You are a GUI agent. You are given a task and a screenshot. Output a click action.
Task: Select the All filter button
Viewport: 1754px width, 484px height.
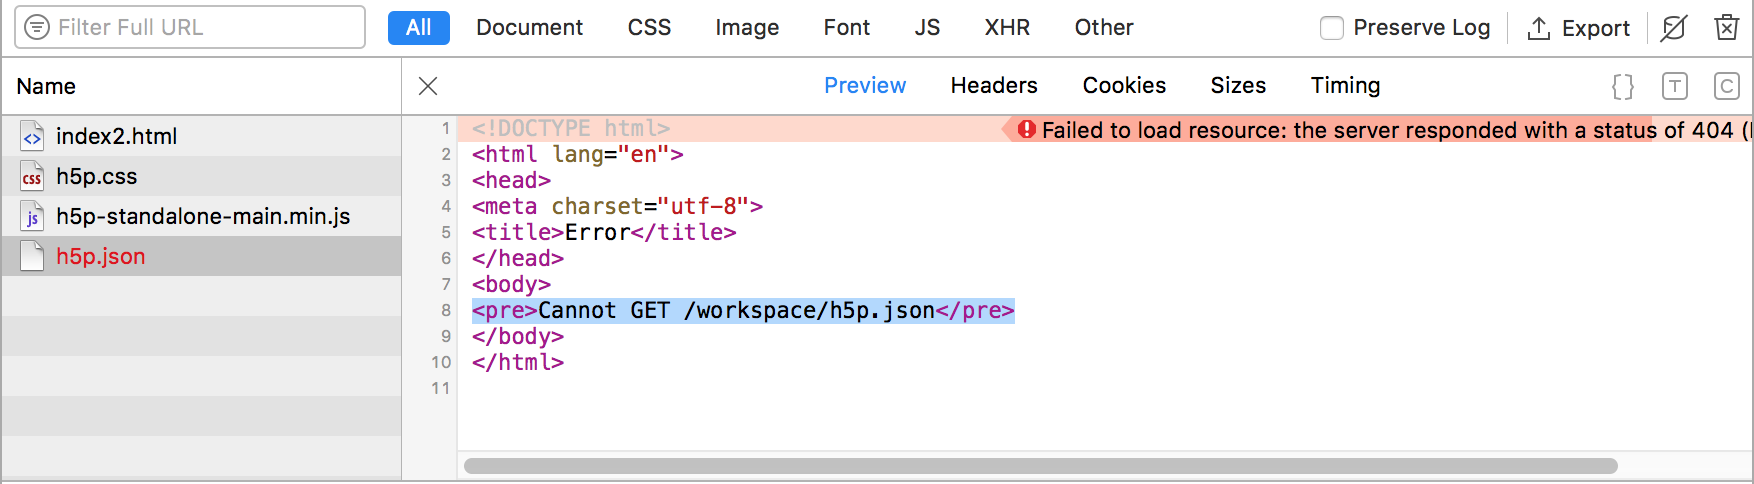[x=418, y=28]
